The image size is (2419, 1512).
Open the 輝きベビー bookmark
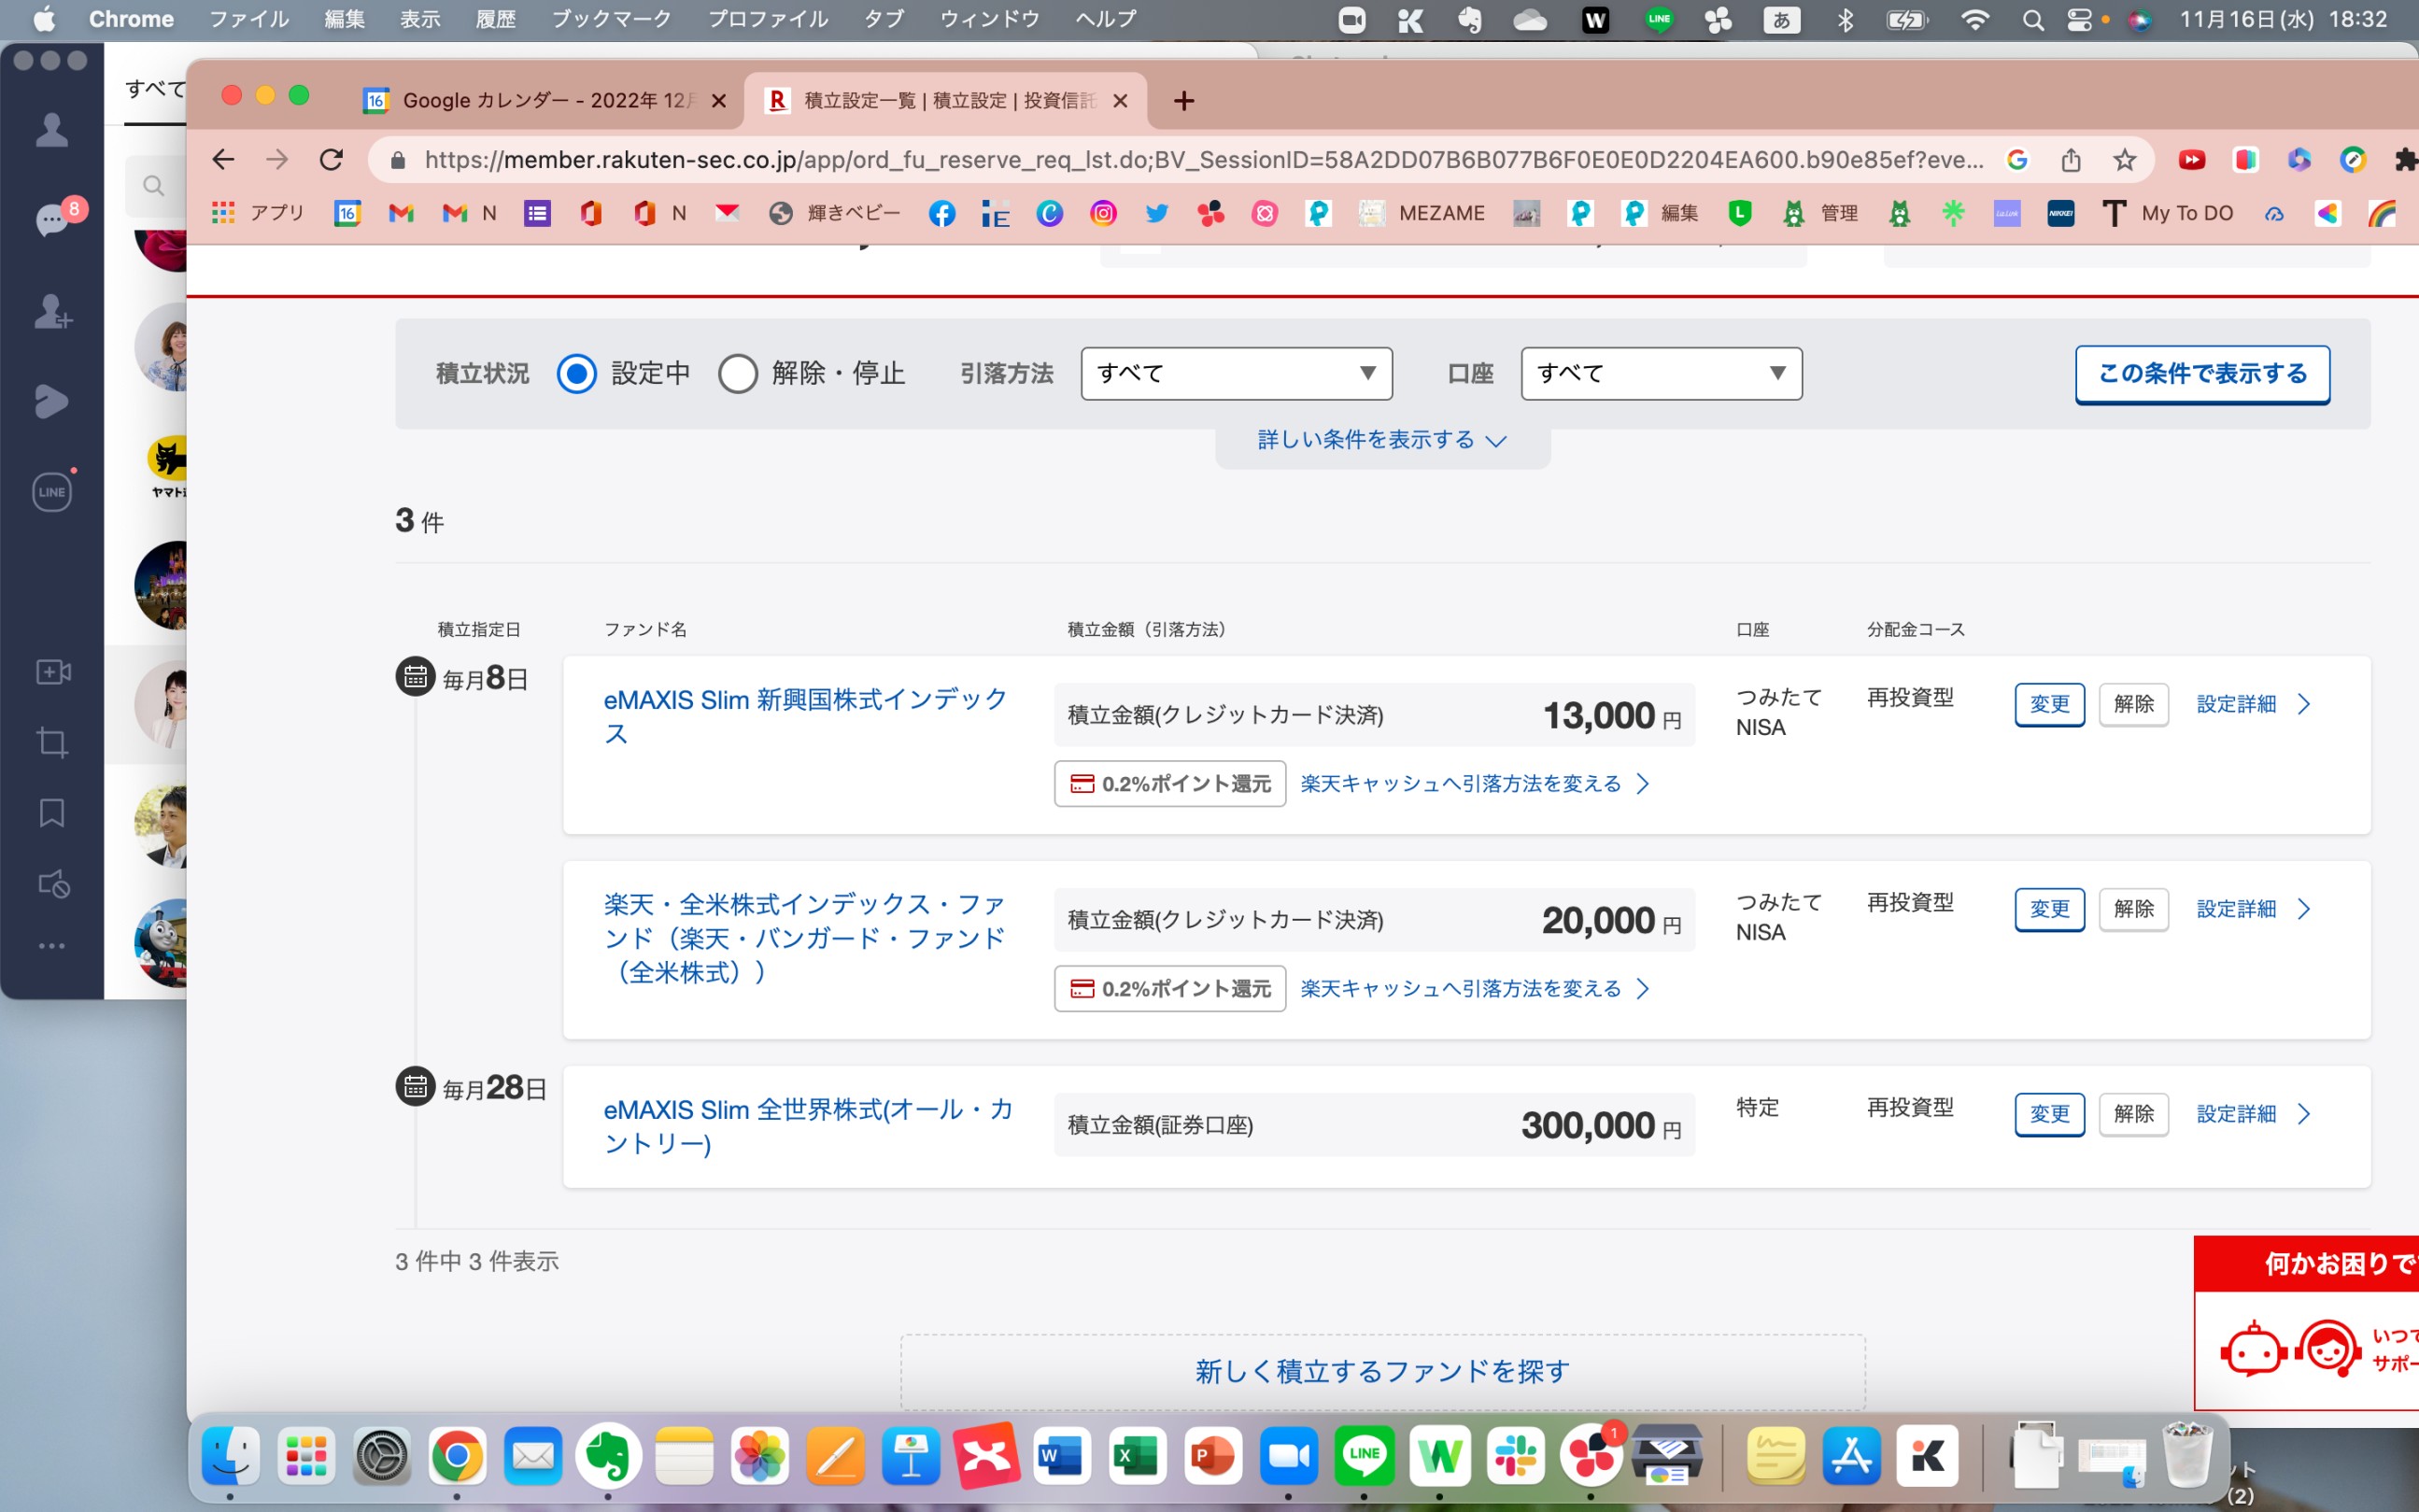coord(834,213)
